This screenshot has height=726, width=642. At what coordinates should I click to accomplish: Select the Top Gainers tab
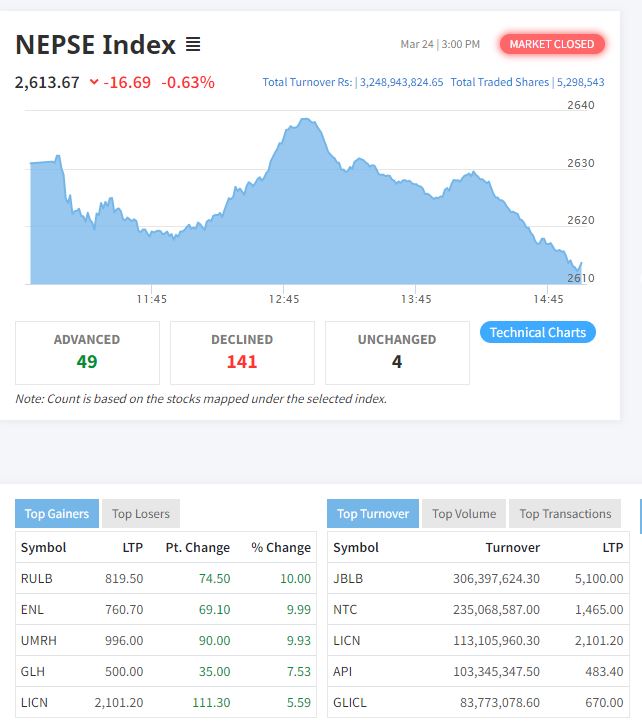coord(56,514)
